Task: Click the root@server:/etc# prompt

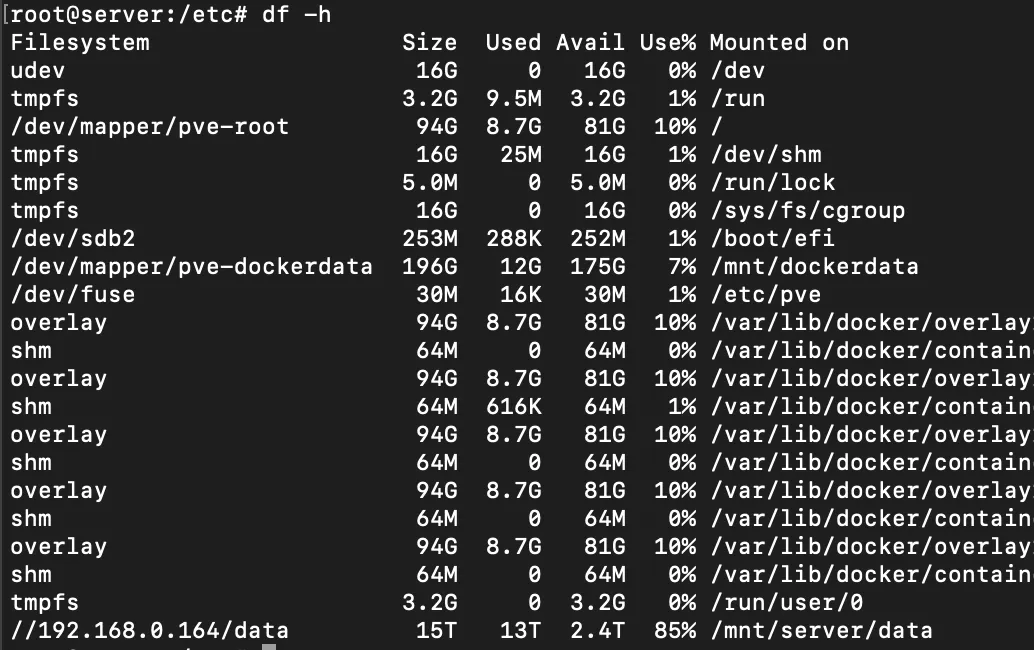Action: click(130, 15)
